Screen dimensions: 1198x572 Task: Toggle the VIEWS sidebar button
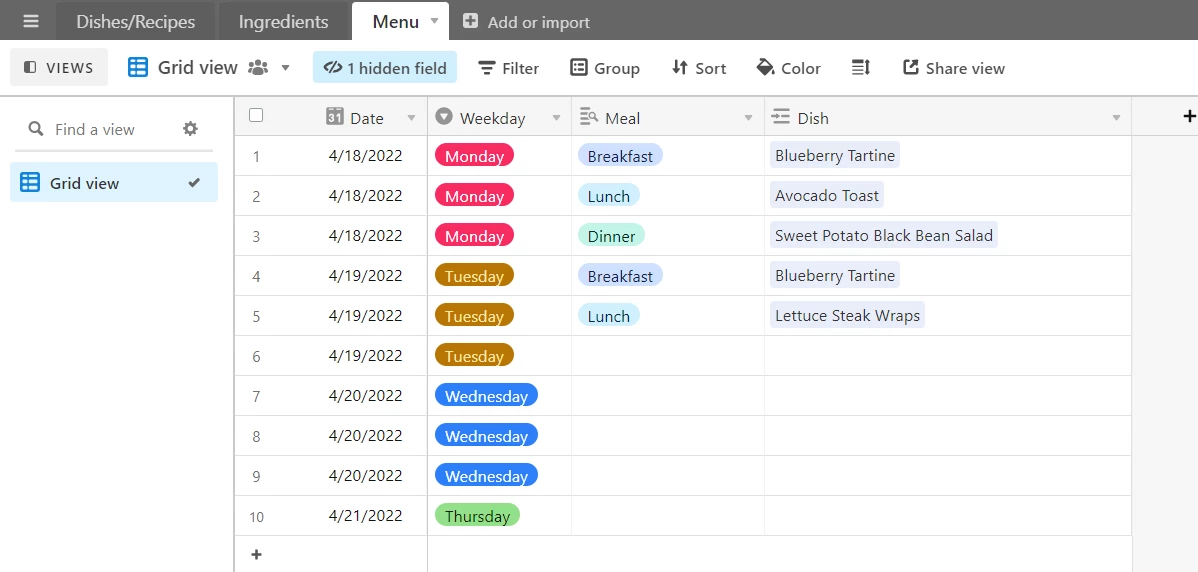(x=59, y=67)
